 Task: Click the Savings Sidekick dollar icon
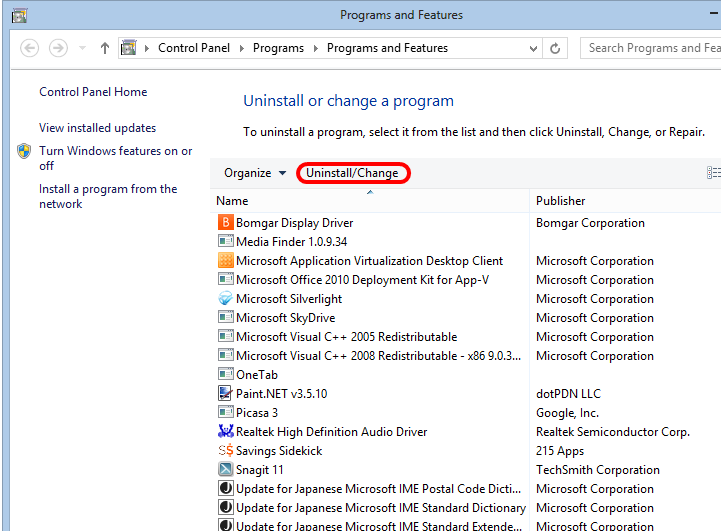(225, 451)
